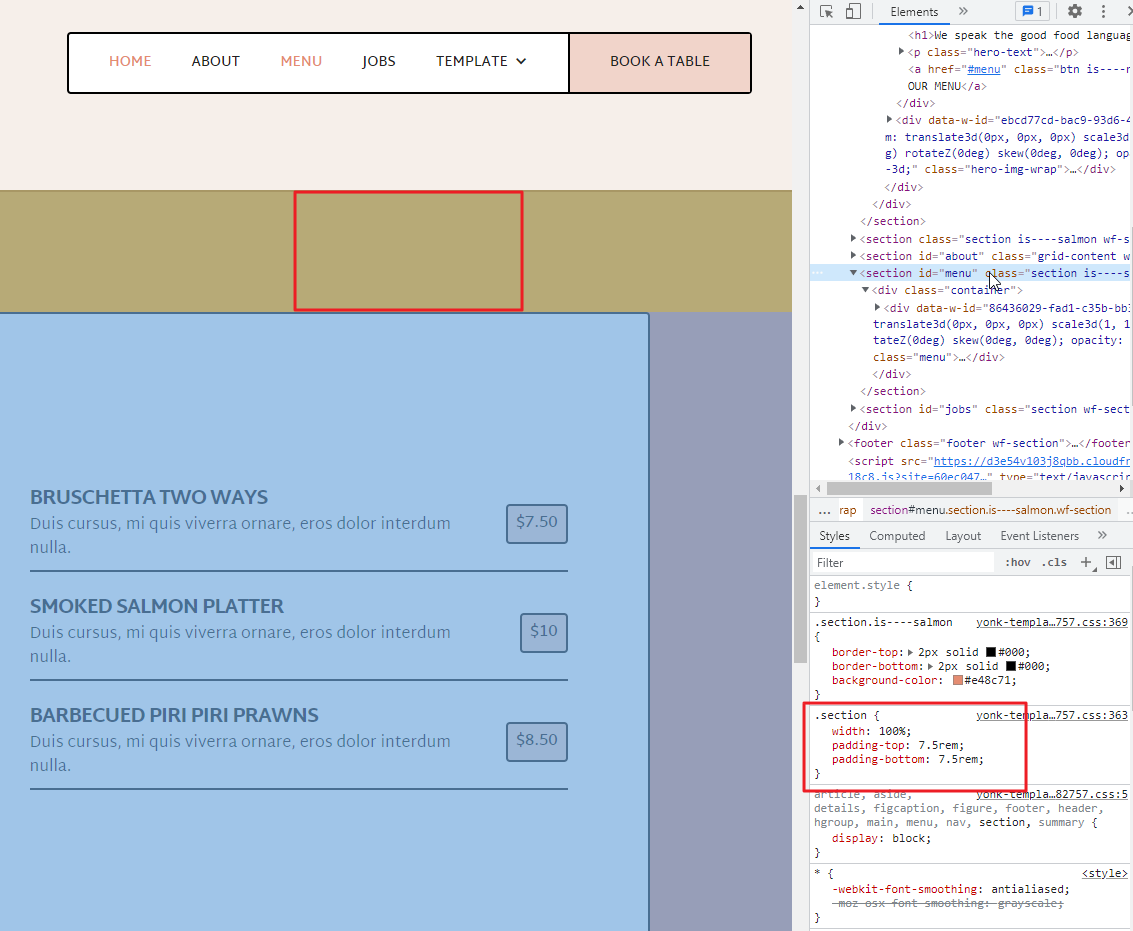
Task: Open the Layout tab
Action: click(x=963, y=536)
